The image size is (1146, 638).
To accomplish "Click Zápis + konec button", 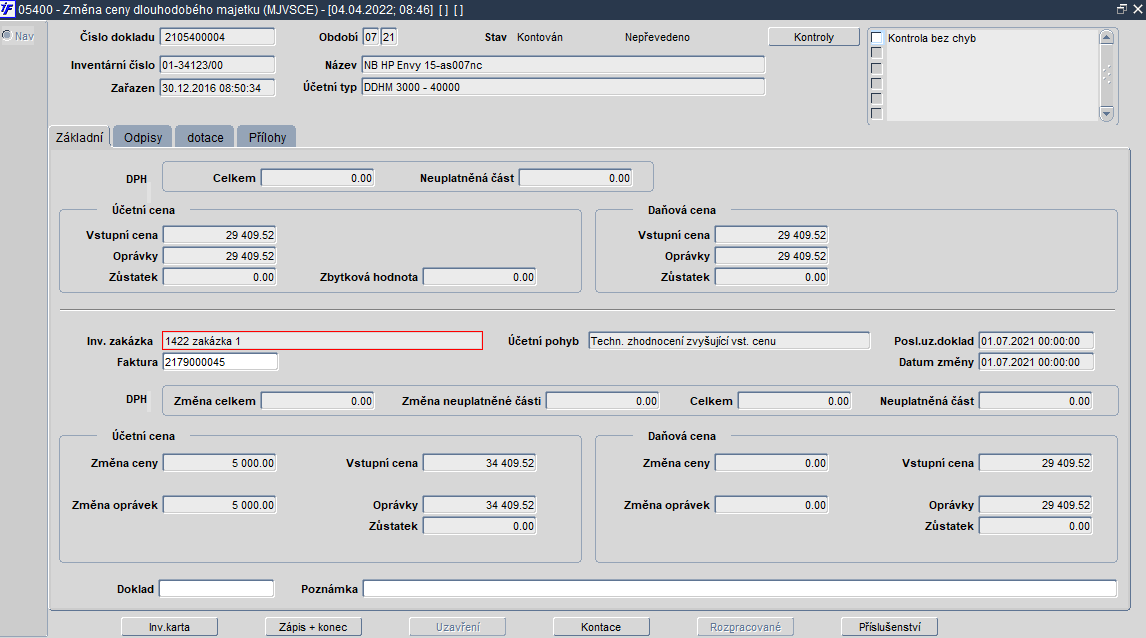I will point(313,627).
